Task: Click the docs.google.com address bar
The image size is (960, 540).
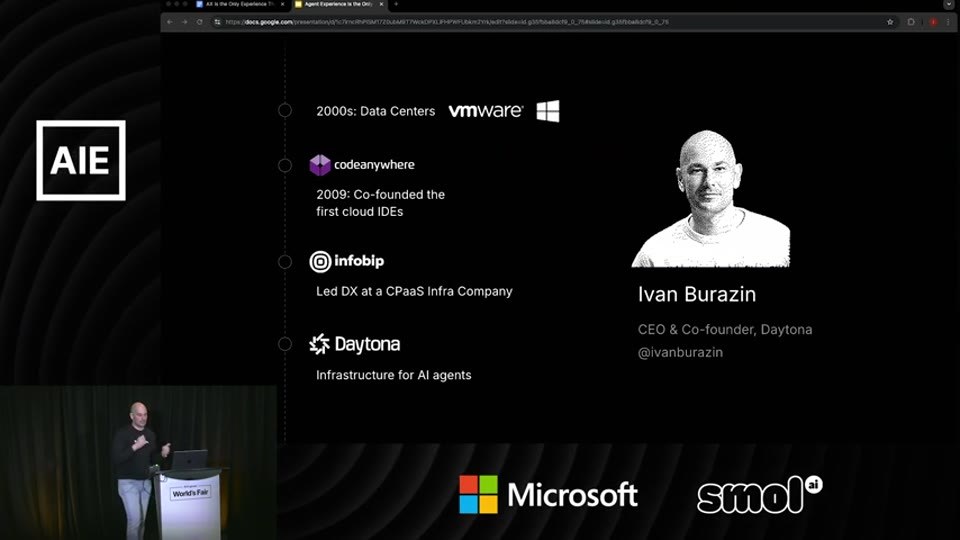Action: (446, 22)
